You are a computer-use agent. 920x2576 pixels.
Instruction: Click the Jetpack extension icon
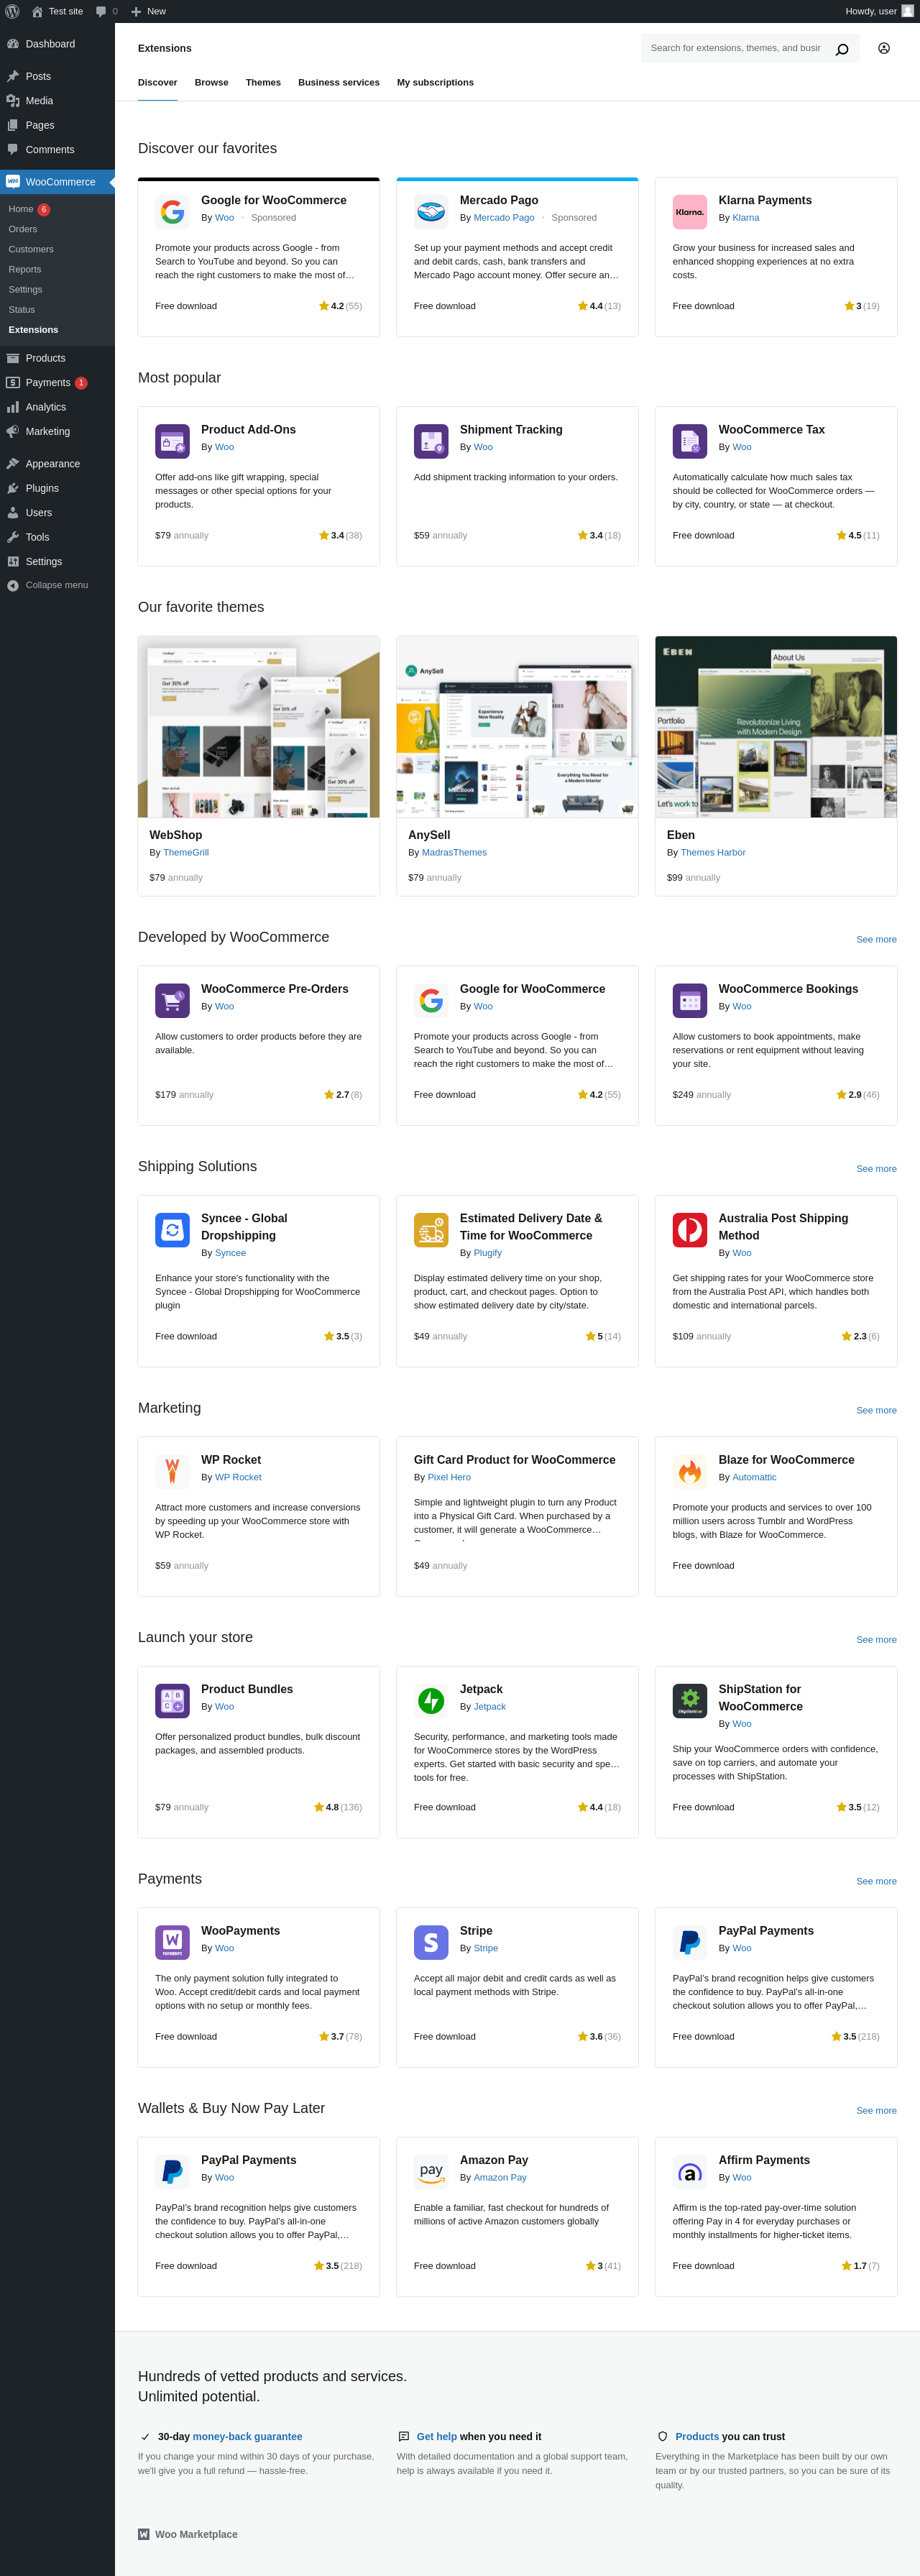pos(431,1700)
